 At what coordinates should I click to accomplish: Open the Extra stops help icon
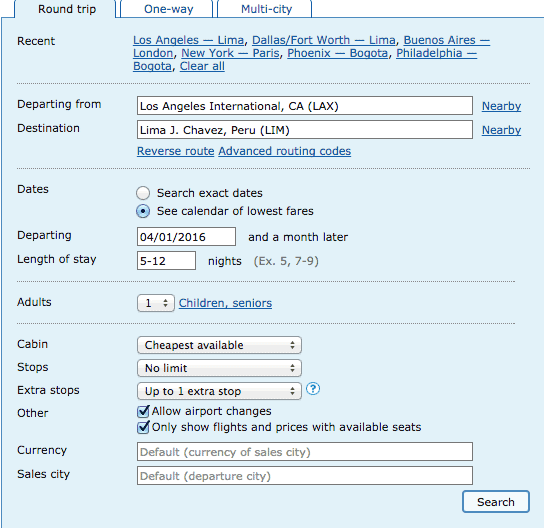pyautogui.click(x=313, y=389)
